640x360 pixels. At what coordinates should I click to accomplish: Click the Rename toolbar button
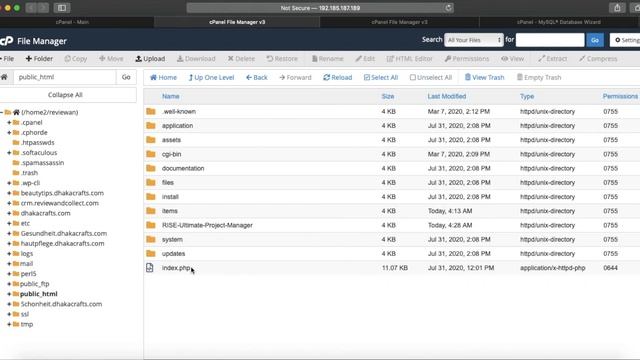click(327, 59)
